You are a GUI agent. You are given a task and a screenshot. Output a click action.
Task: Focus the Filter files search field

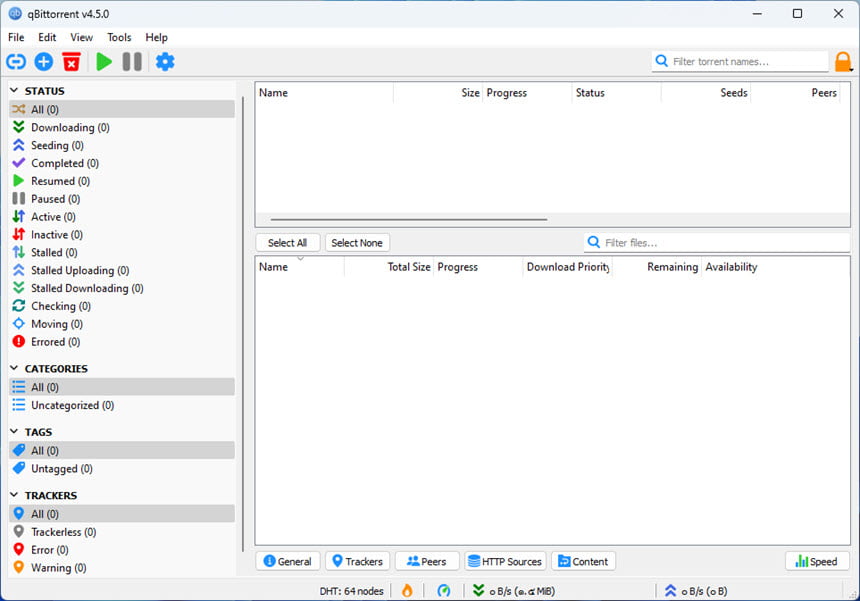tap(717, 242)
